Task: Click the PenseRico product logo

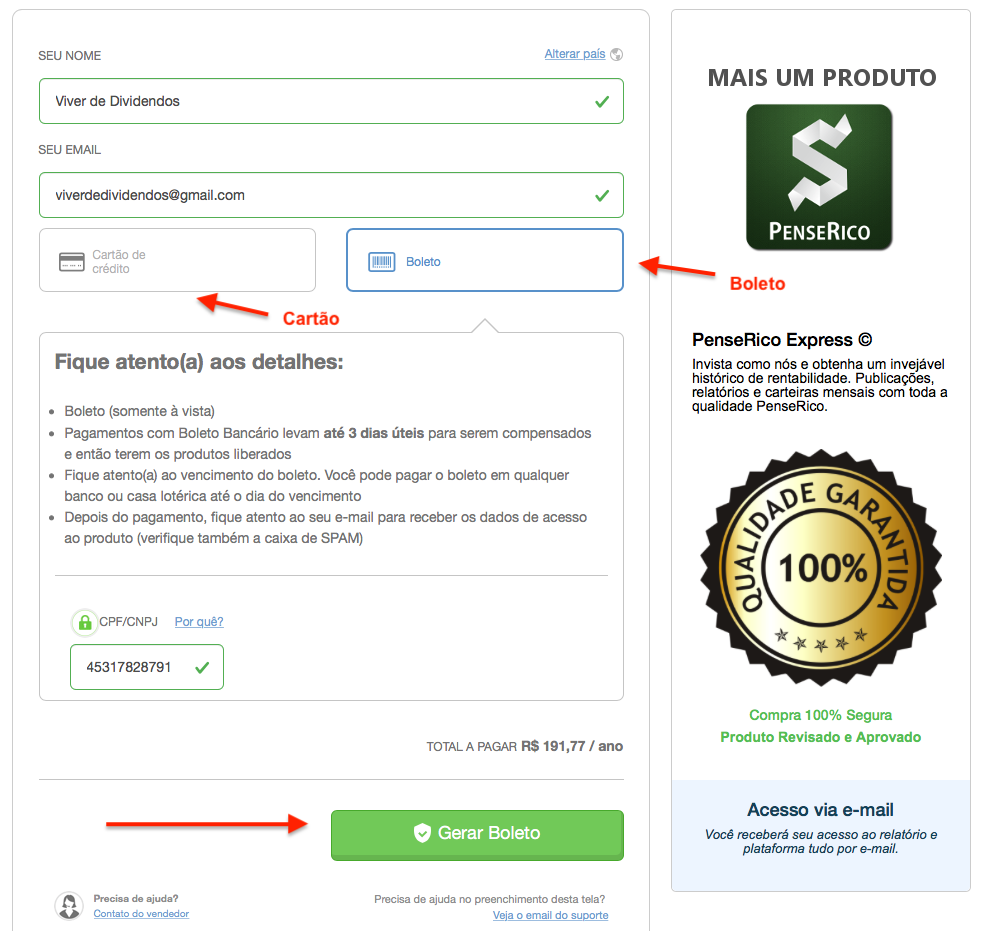Action: [819, 177]
